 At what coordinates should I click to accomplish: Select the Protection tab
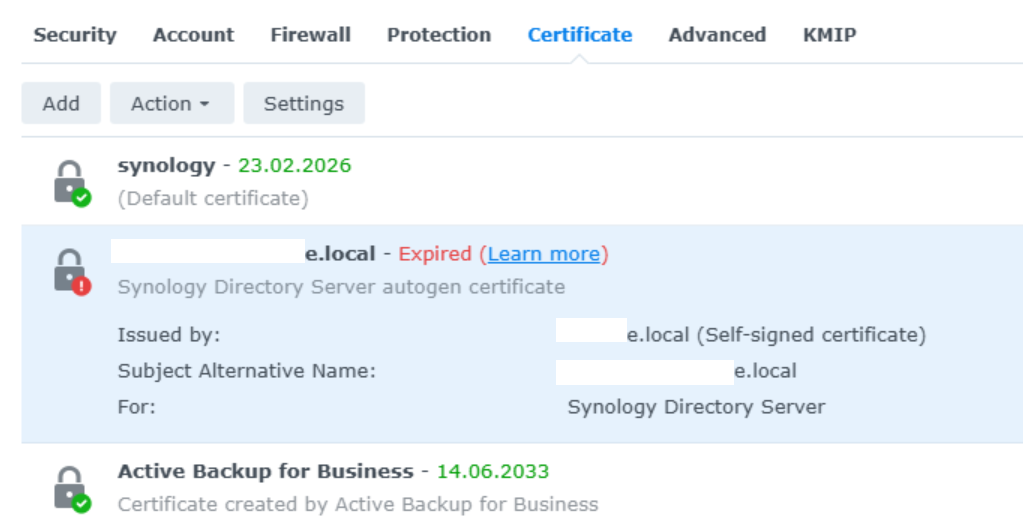439,35
